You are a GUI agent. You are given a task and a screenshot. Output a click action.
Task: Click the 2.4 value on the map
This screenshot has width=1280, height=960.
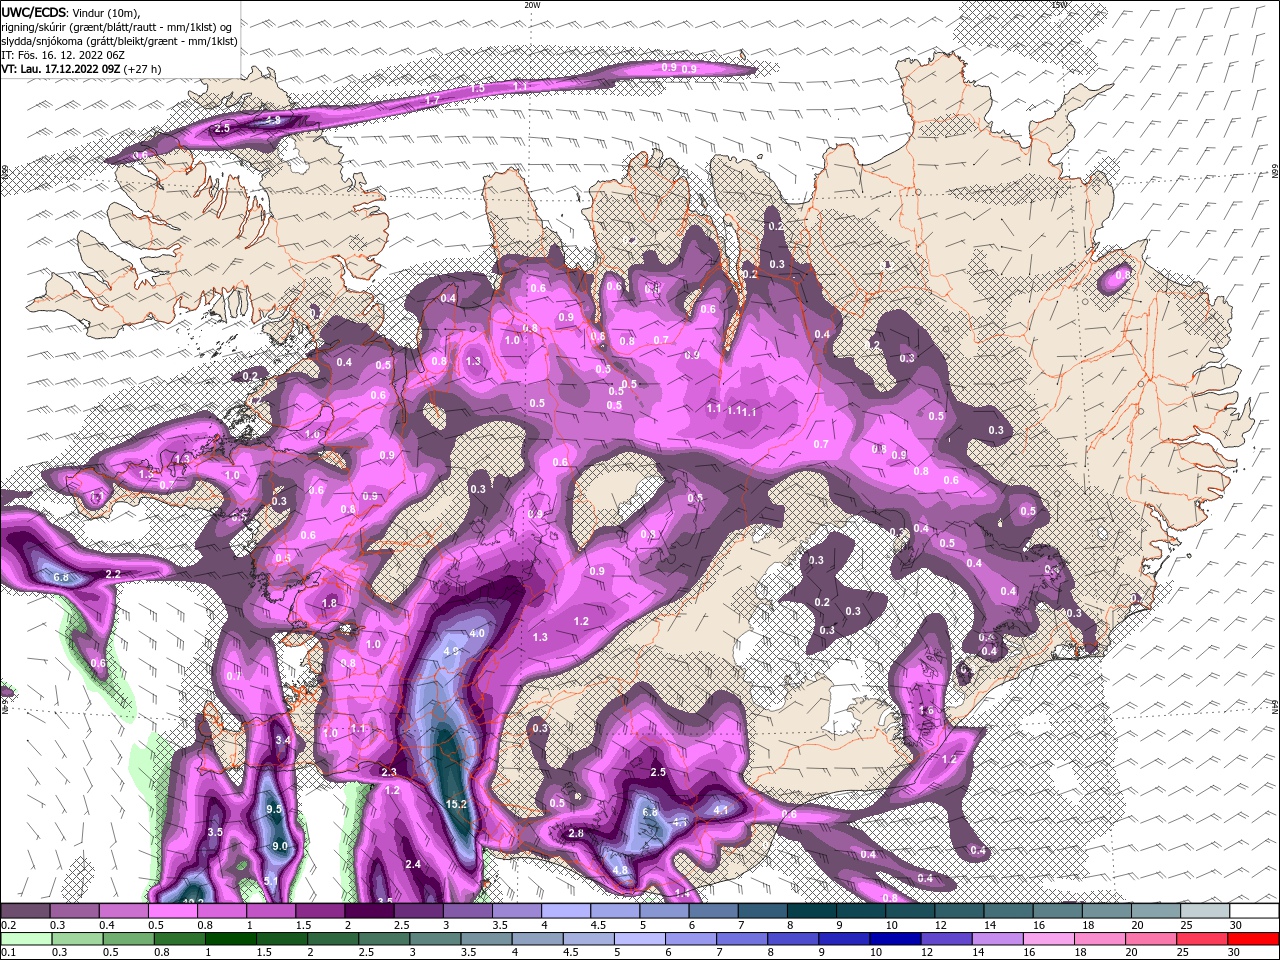pos(413,864)
